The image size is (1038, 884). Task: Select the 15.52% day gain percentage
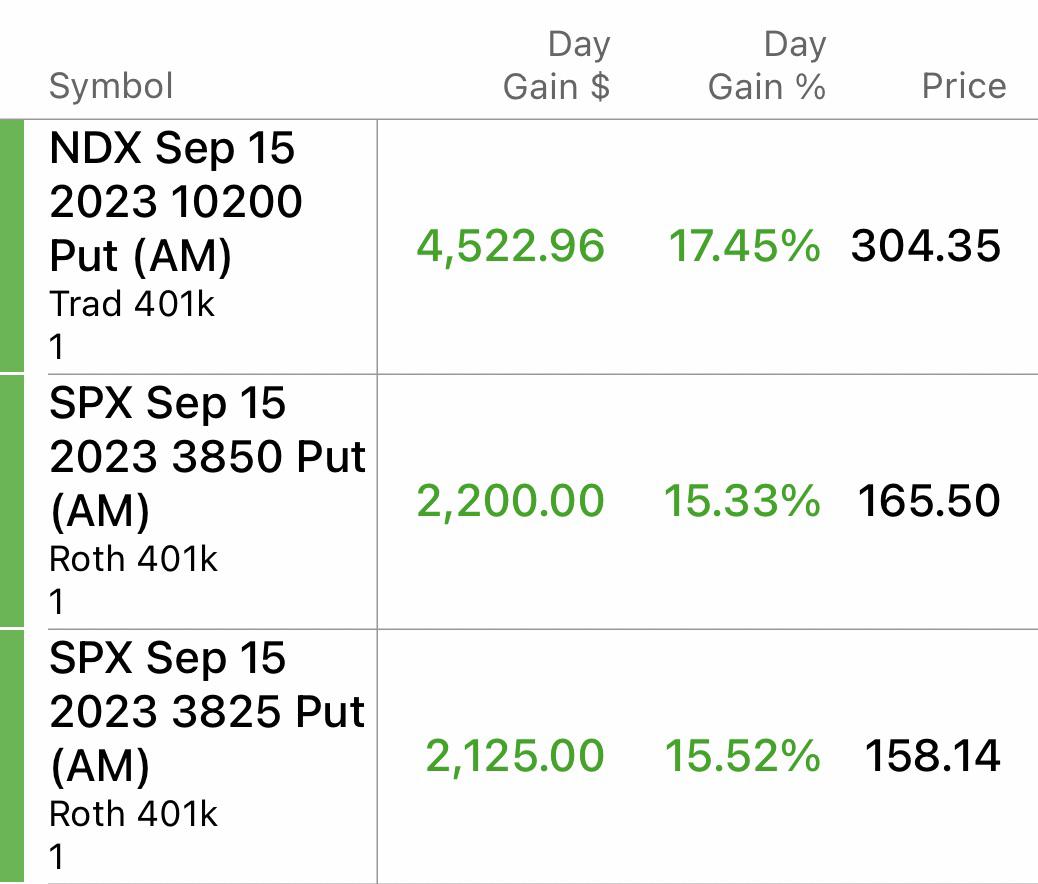(742, 756)
